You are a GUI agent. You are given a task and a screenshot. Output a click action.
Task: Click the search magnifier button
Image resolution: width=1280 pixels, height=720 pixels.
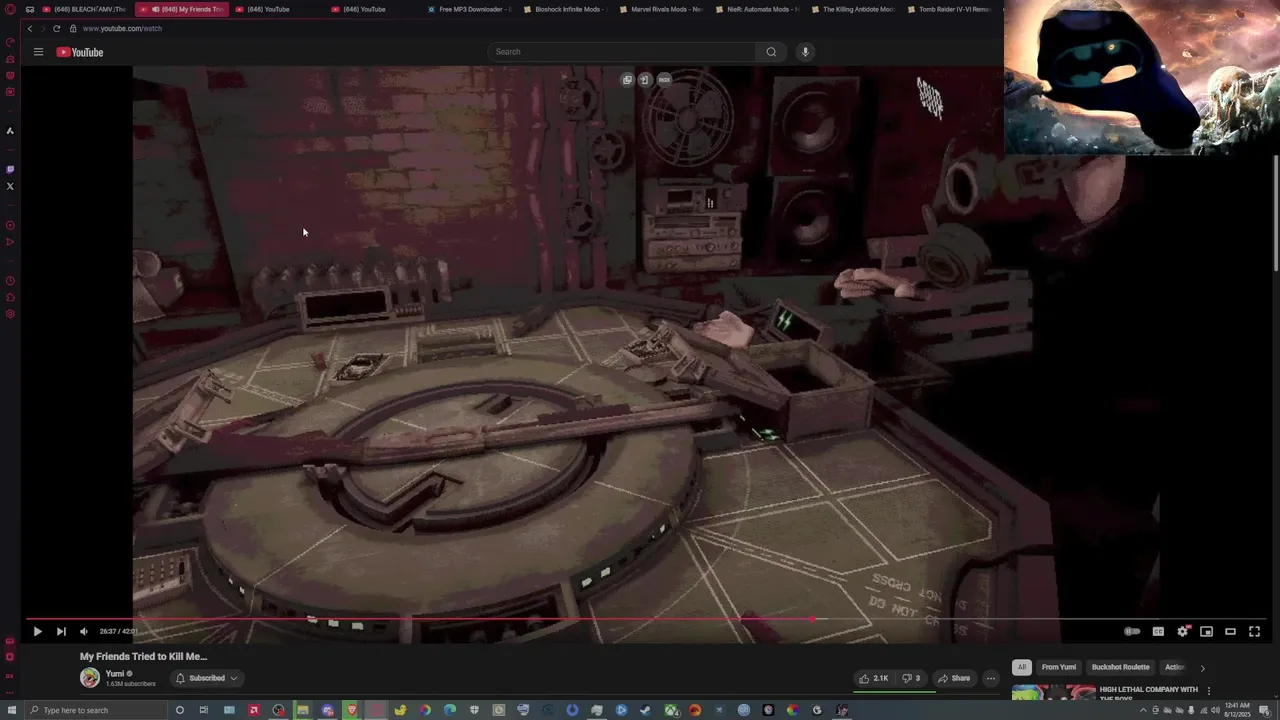point(771,52)
